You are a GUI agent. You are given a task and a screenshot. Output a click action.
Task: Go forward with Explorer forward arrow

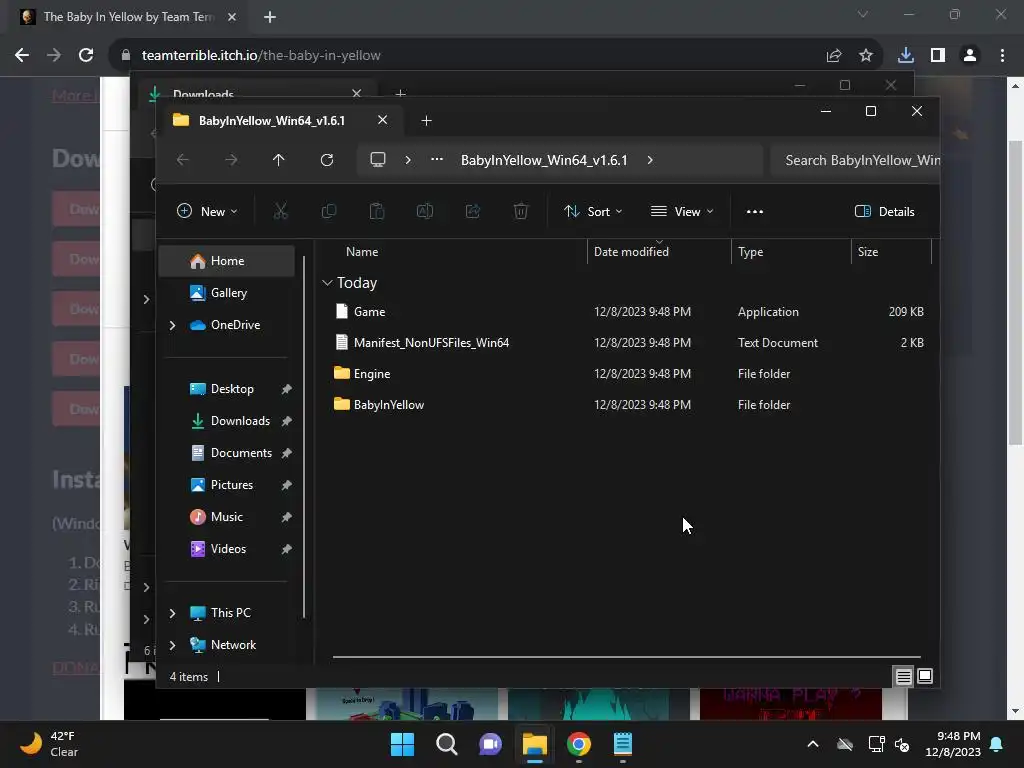pos(231,160)
